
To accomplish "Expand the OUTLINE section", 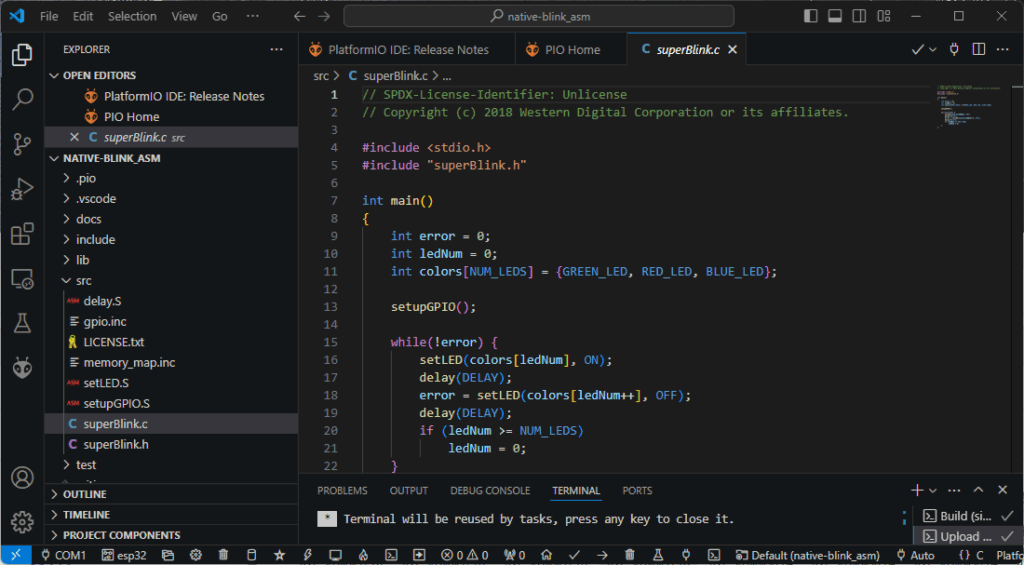I will point(85,494).
